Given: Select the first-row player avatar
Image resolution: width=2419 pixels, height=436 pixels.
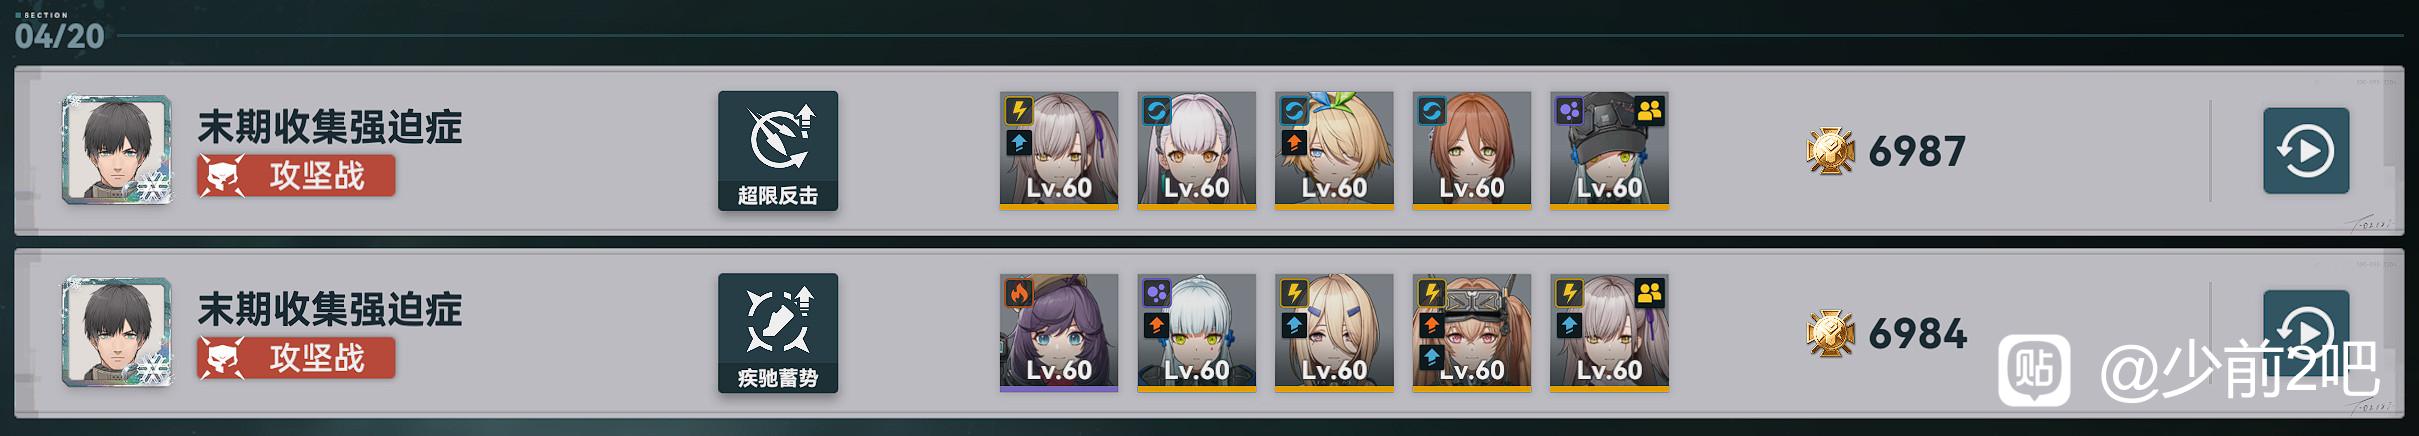Looking at the screenshot, I should tap(118, 150).
